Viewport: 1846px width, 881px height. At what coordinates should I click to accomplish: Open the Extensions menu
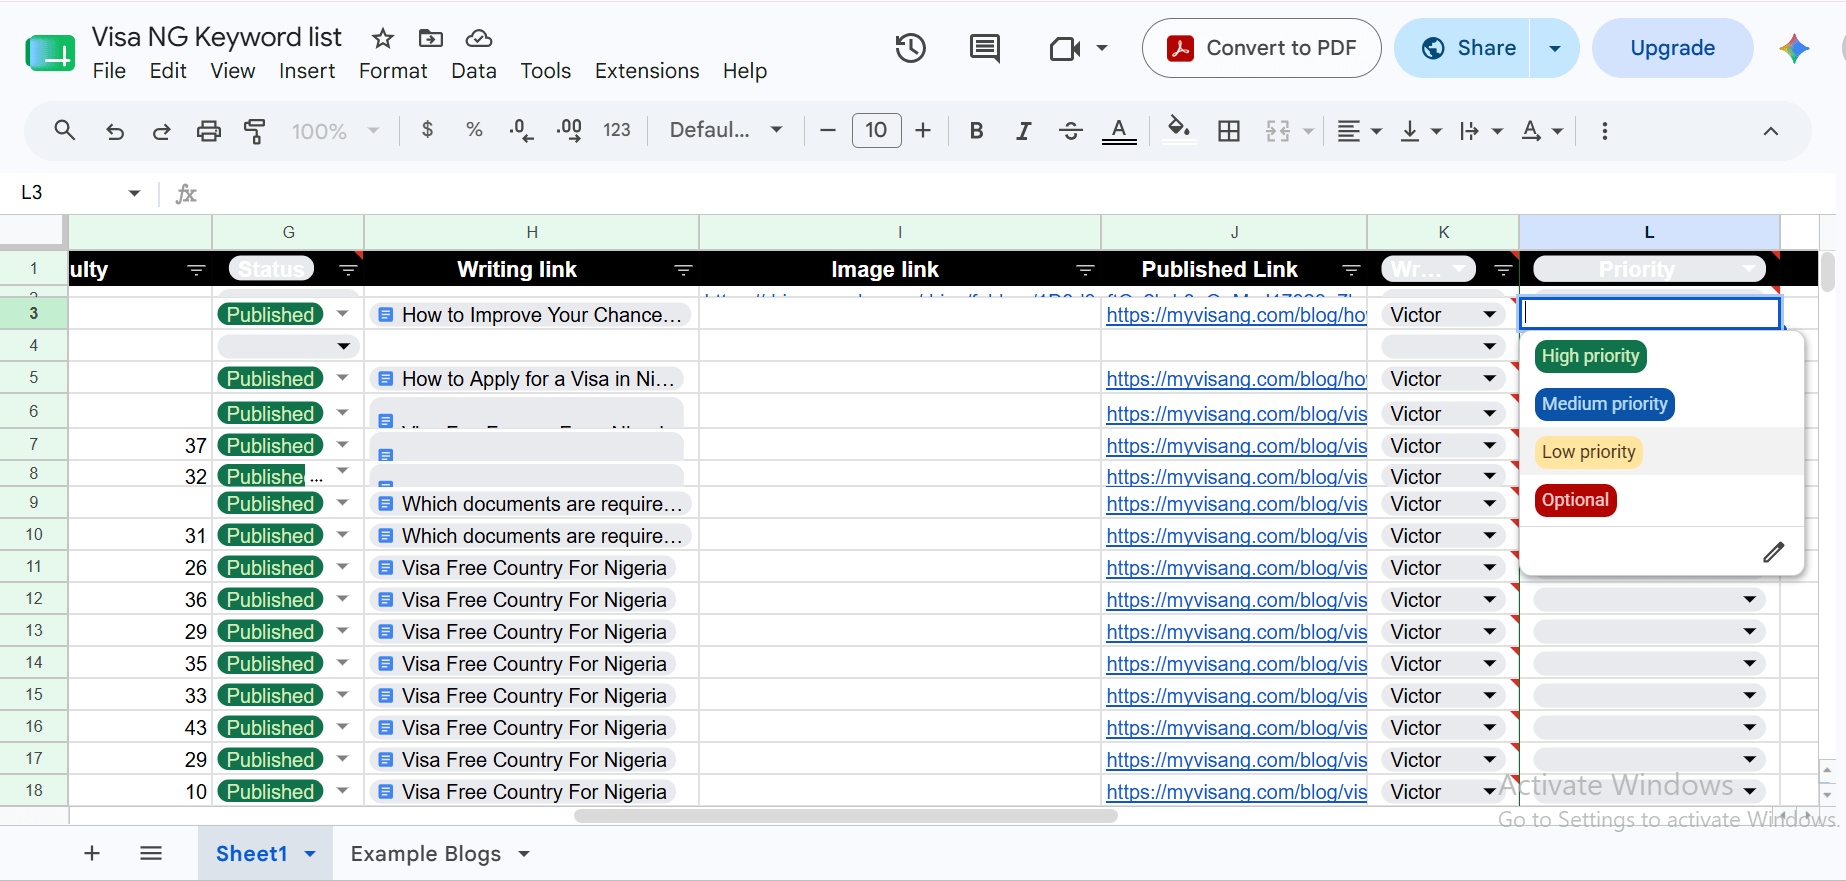tap(647, 71)
